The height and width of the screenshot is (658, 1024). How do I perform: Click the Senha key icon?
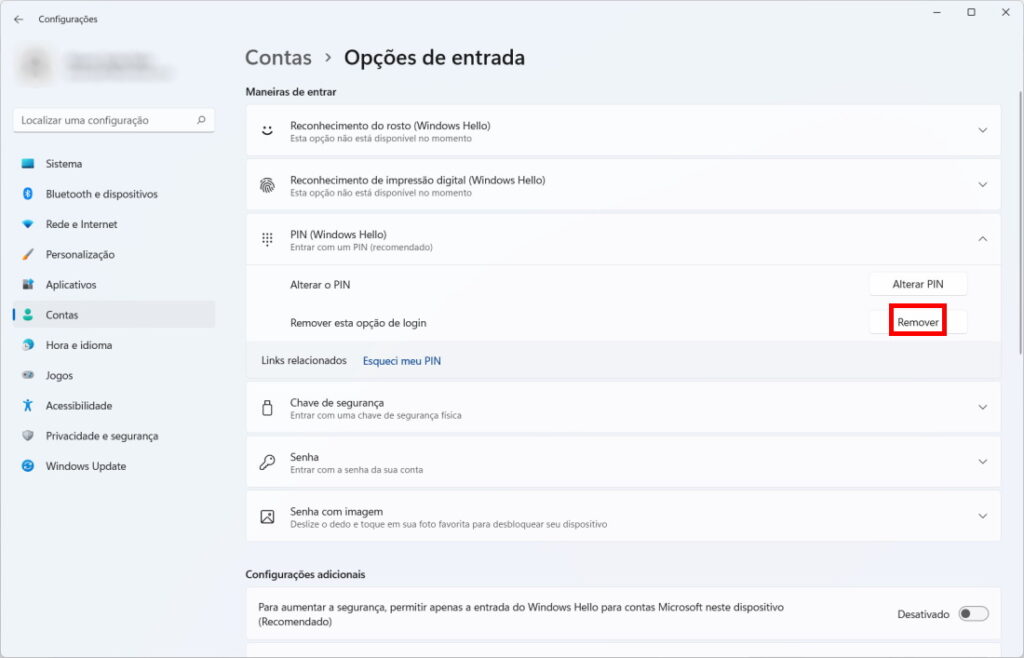pyautogui.click(x=267, y=462)
